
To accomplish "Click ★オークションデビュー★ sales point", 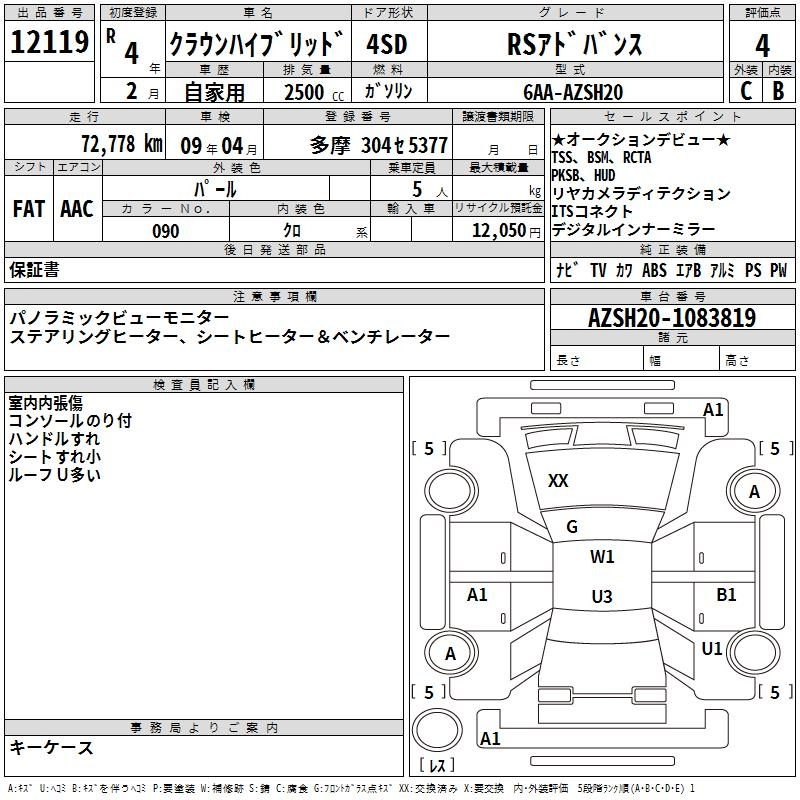I will [641, 139].
